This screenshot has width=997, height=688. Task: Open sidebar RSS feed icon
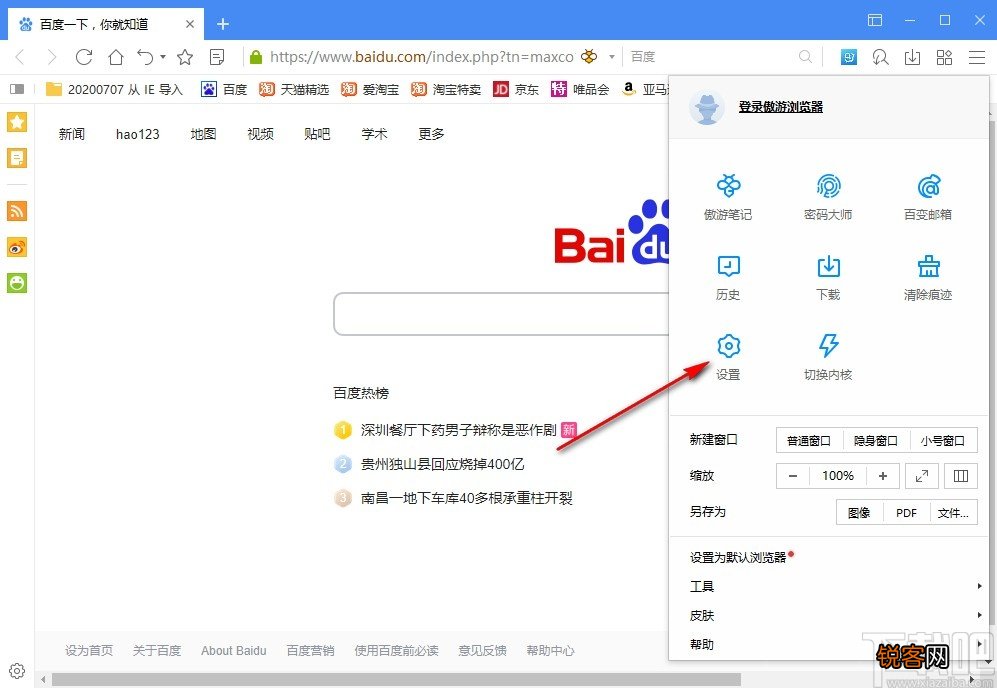[17, 210]
